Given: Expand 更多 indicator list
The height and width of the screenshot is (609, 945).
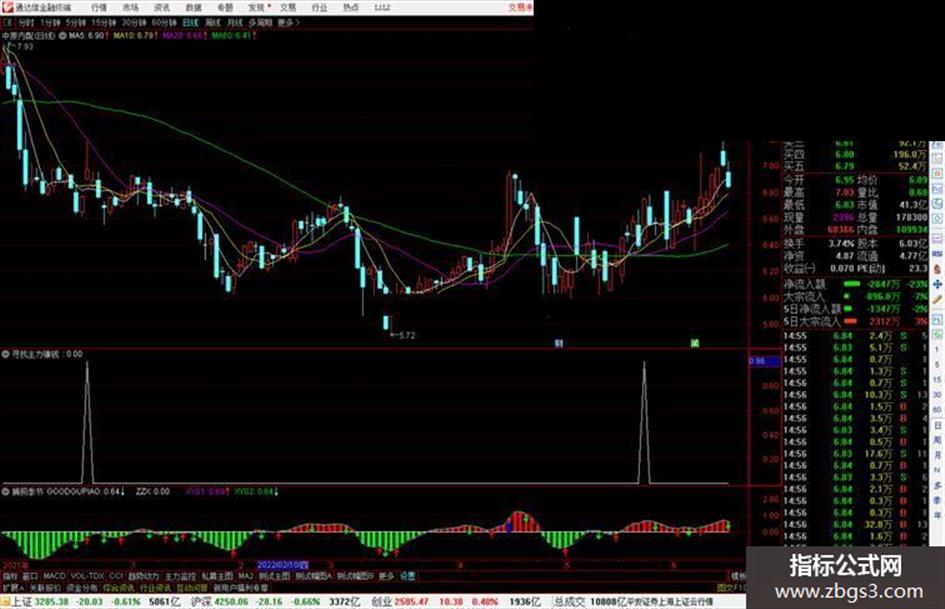Looking at the screenshot, I should (386, 576).
